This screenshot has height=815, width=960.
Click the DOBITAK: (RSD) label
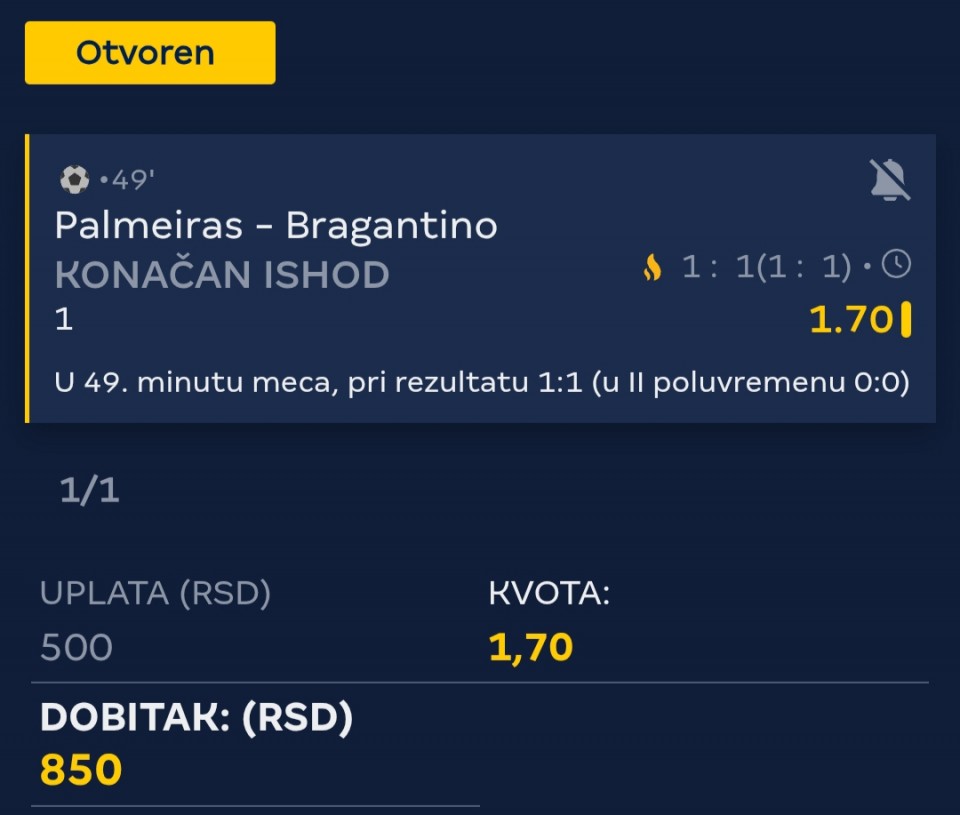[x=196, y=718]
